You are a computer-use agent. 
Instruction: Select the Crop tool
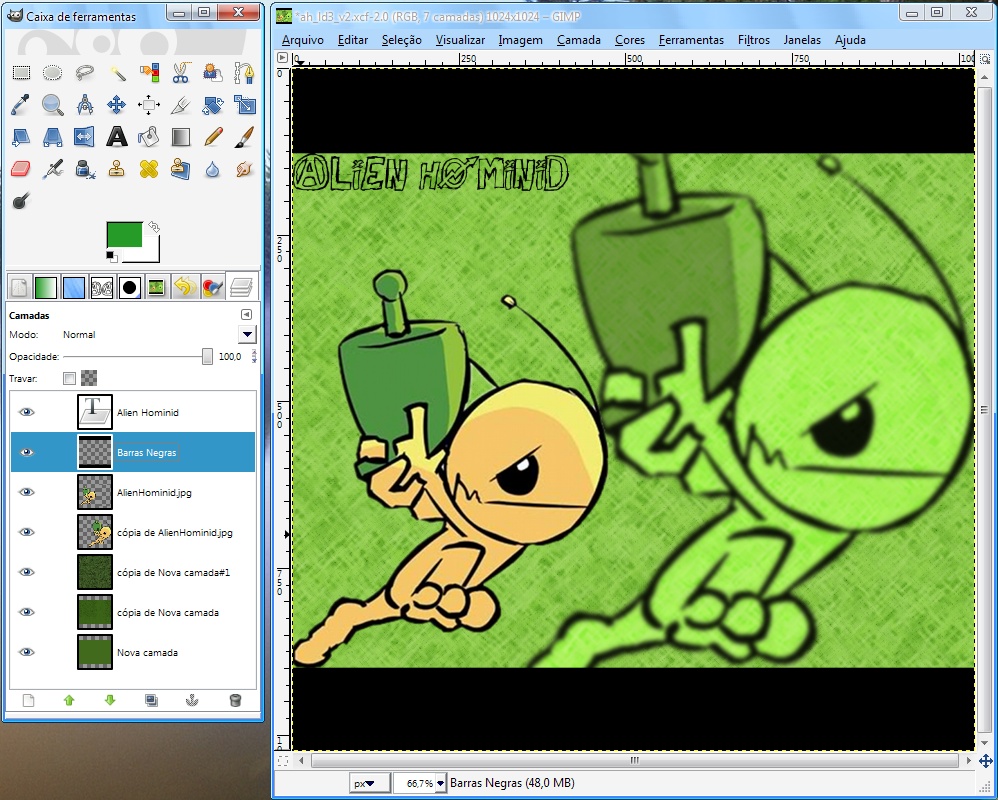tap(181, 104)
